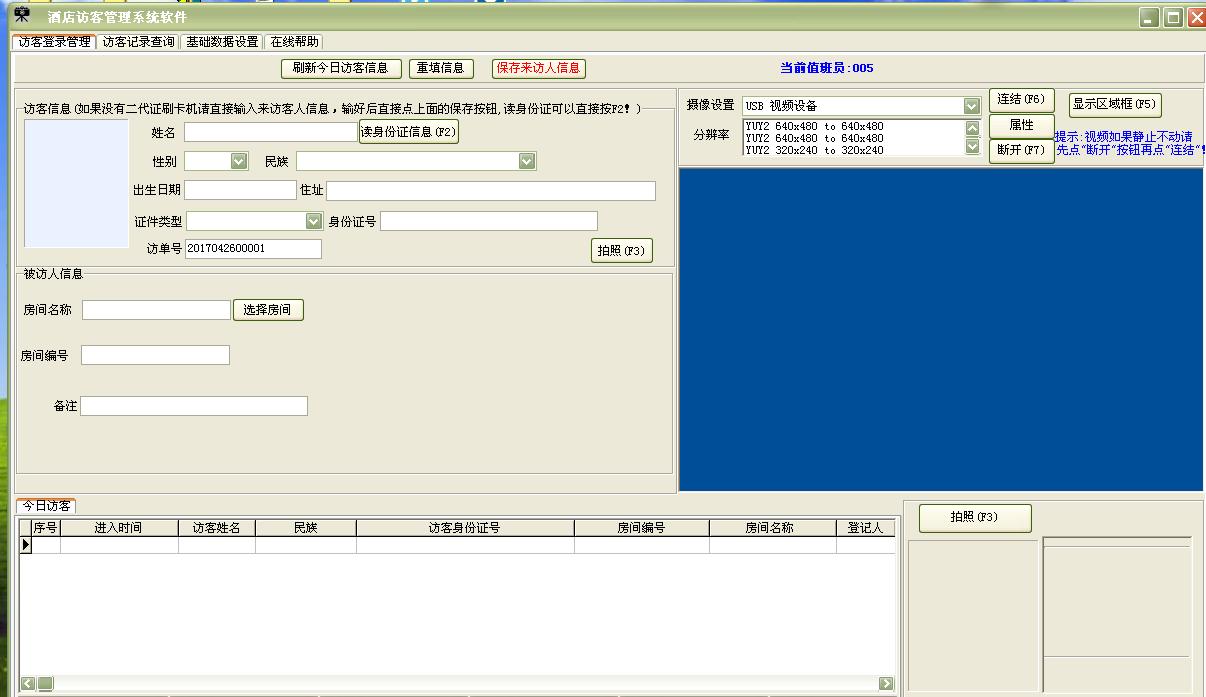Click 刷新今日访客信息 button
The width and height of the screenshot is (1206, 697).
[341, 68]
